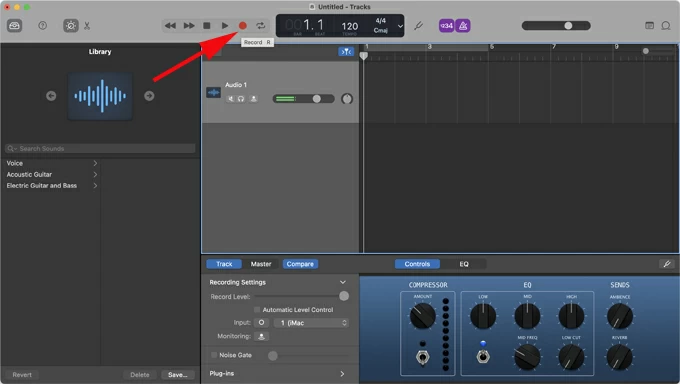Click the tuner fork icon

coord(418,26)
